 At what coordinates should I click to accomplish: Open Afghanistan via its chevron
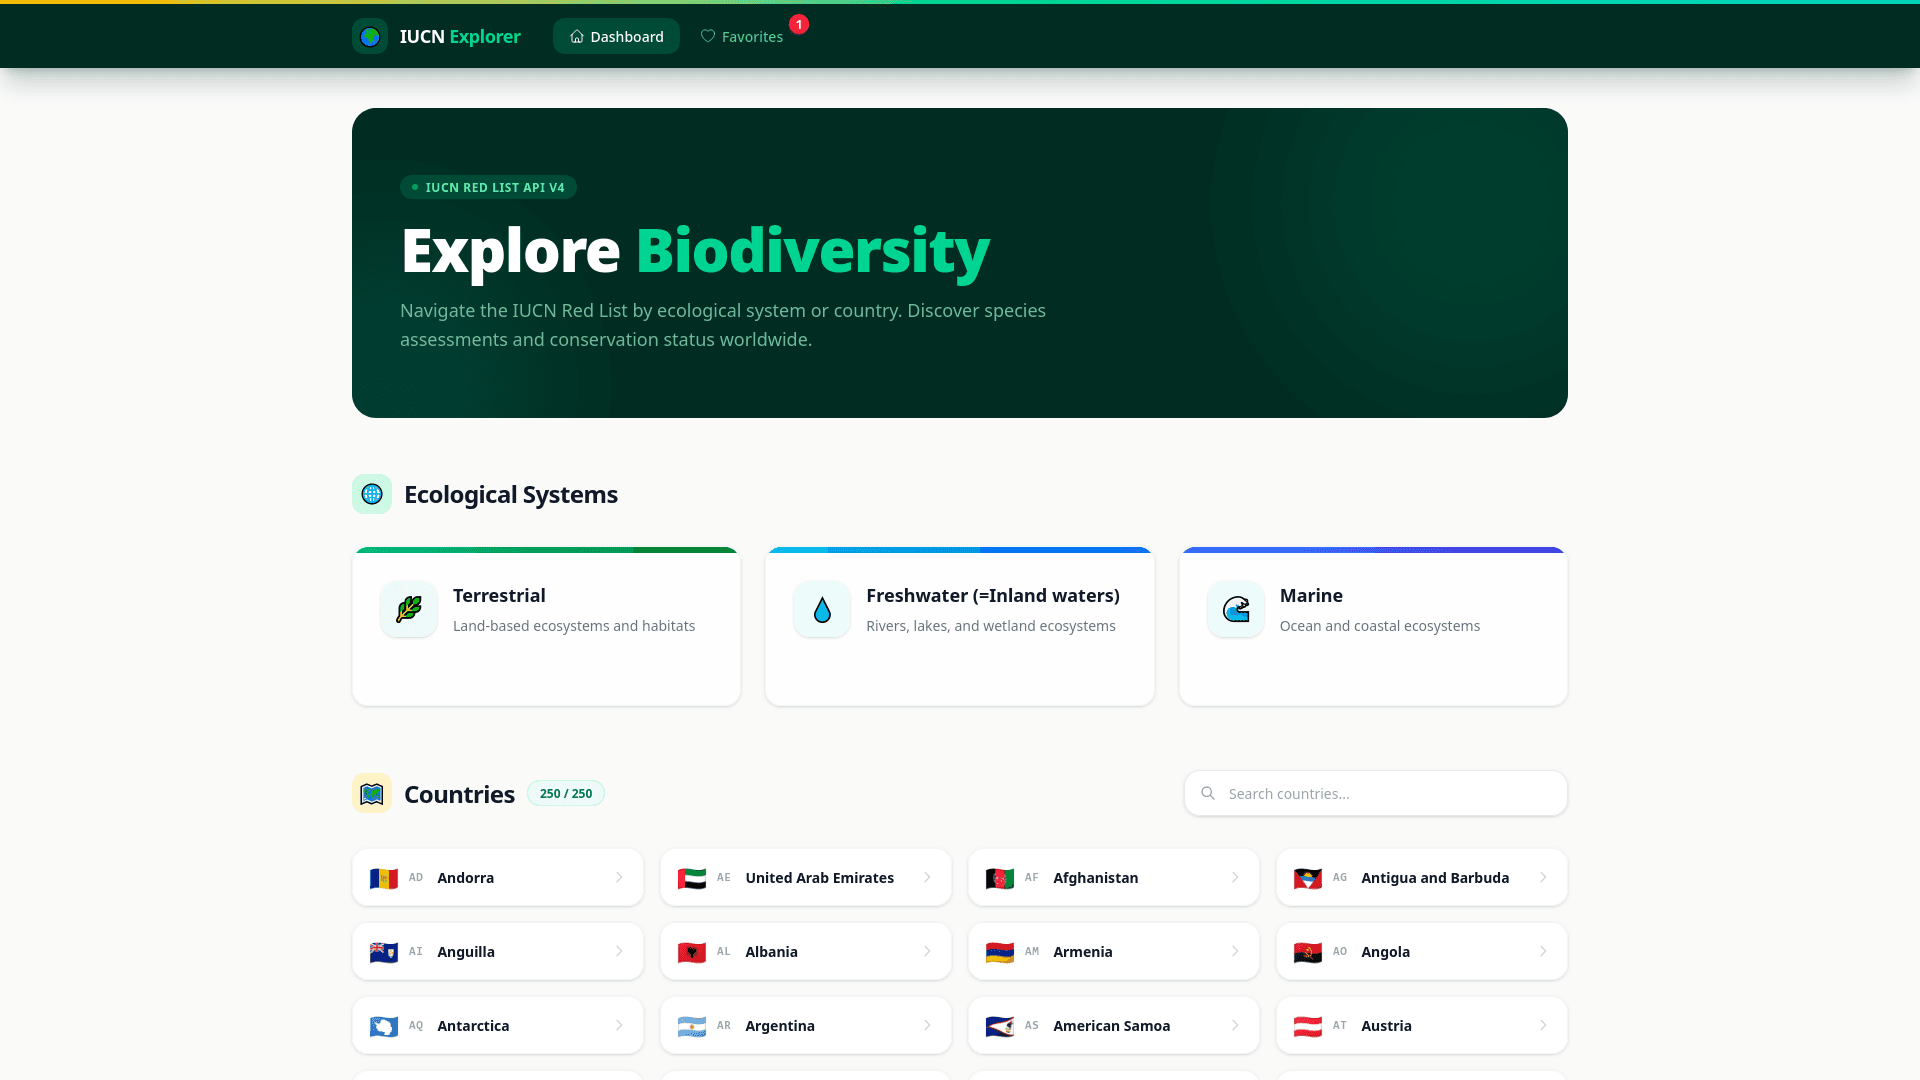(x=1235, y=878)
